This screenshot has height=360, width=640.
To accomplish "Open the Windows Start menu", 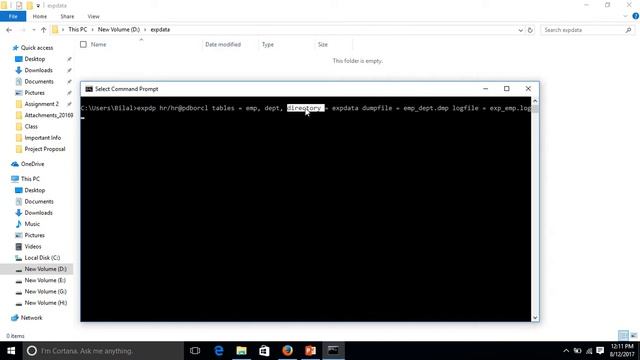I will point(11,351).
